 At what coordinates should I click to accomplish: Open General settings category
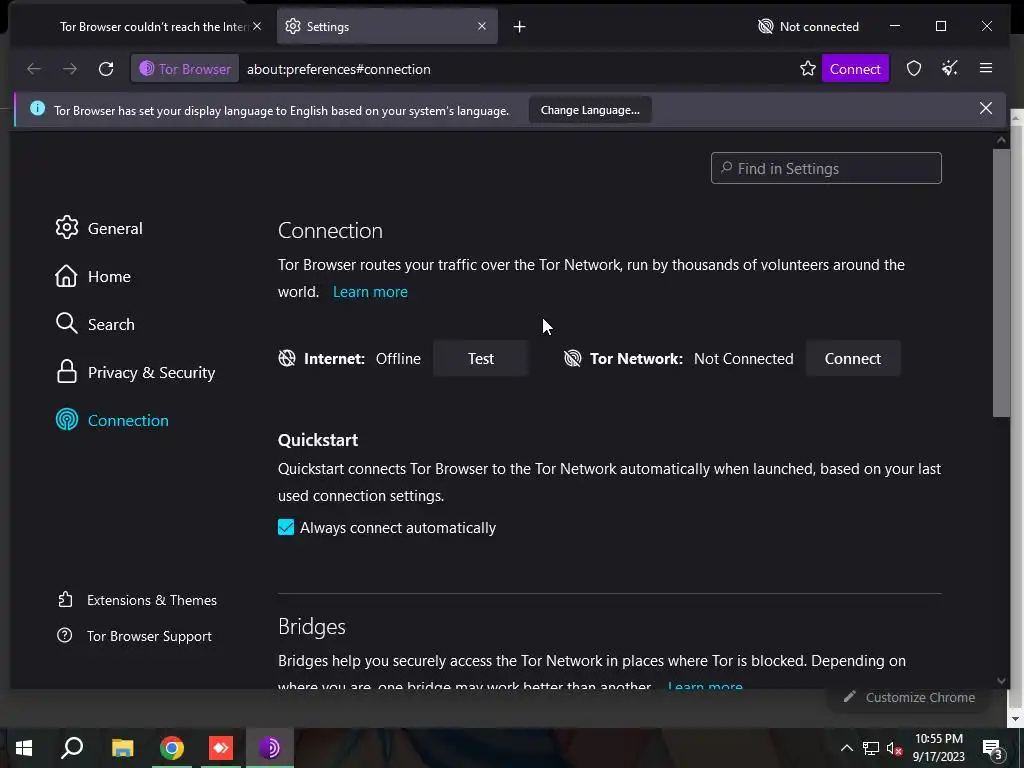99,228
